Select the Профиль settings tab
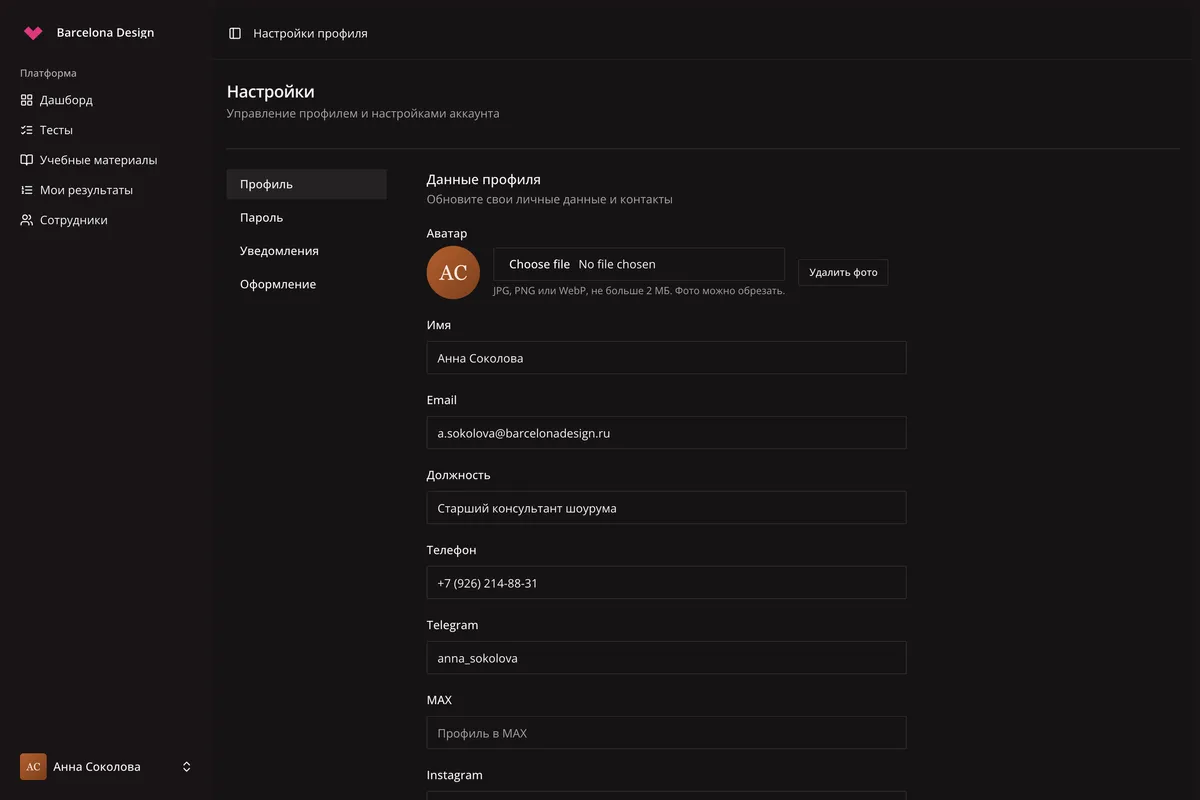Image resolution: width=1200 pixels, height=800 pixels. pos(306,184)
